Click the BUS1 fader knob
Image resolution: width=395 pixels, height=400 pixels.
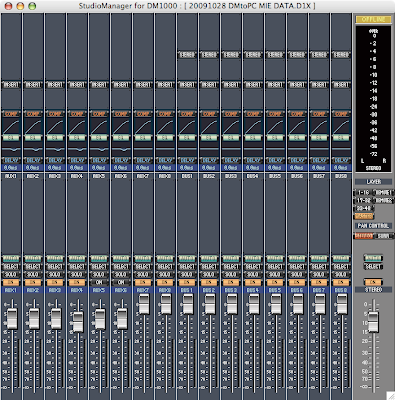coord(188,304)
